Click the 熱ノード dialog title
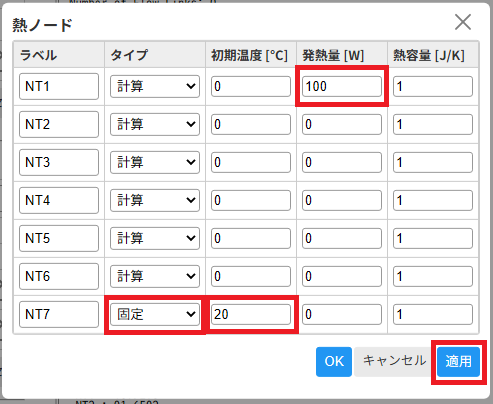 click(x=42, y=25)
